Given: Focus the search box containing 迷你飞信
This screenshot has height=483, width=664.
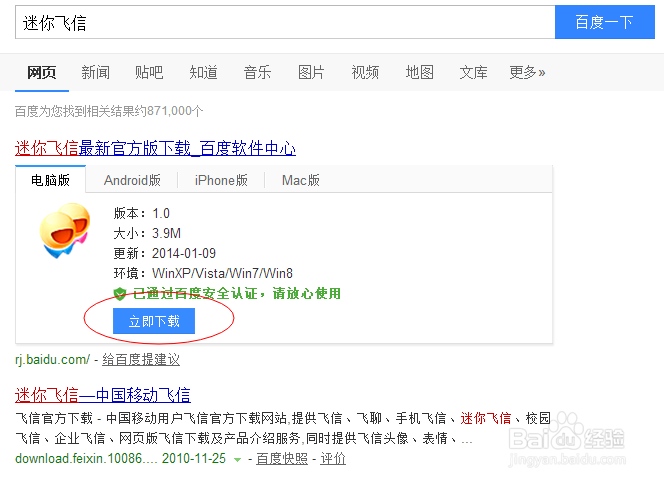Looking at the screenshot, I should coord(285,22).
